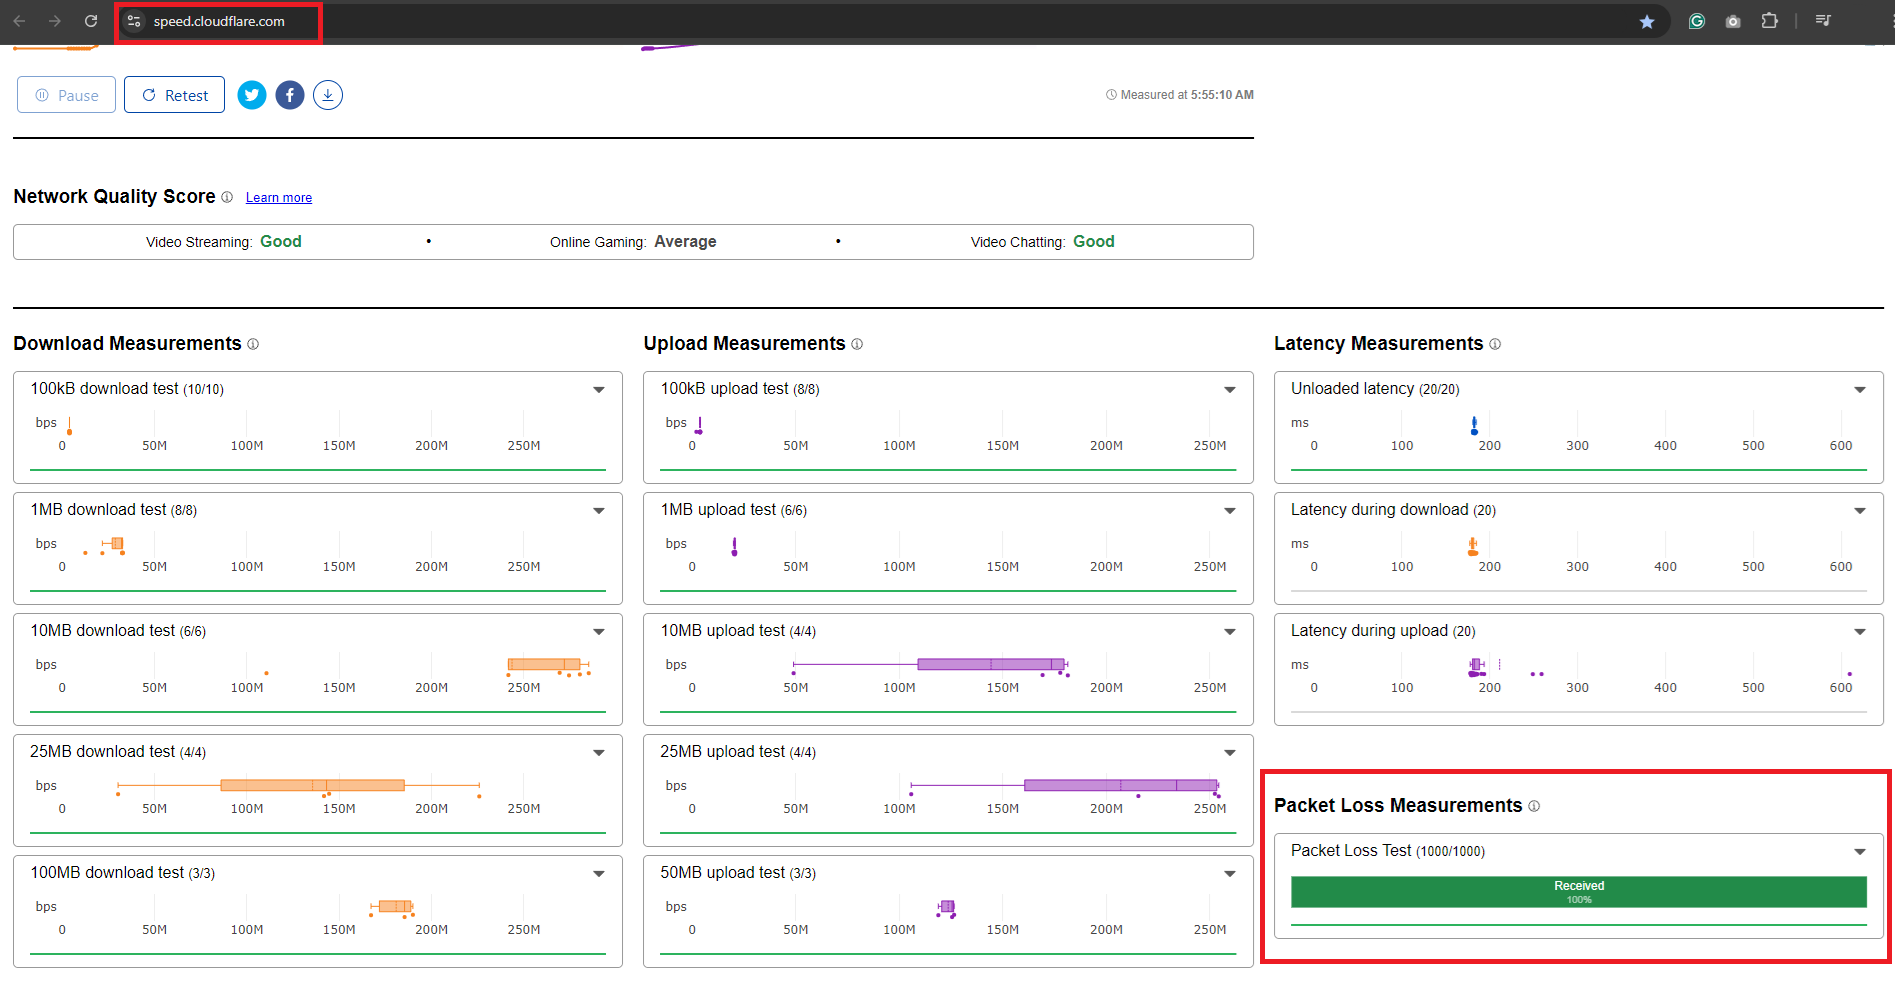The width and height of the screenshot is (1895, 988).
Task: Expand the 50MB upload test panel
Action: 1230,874
